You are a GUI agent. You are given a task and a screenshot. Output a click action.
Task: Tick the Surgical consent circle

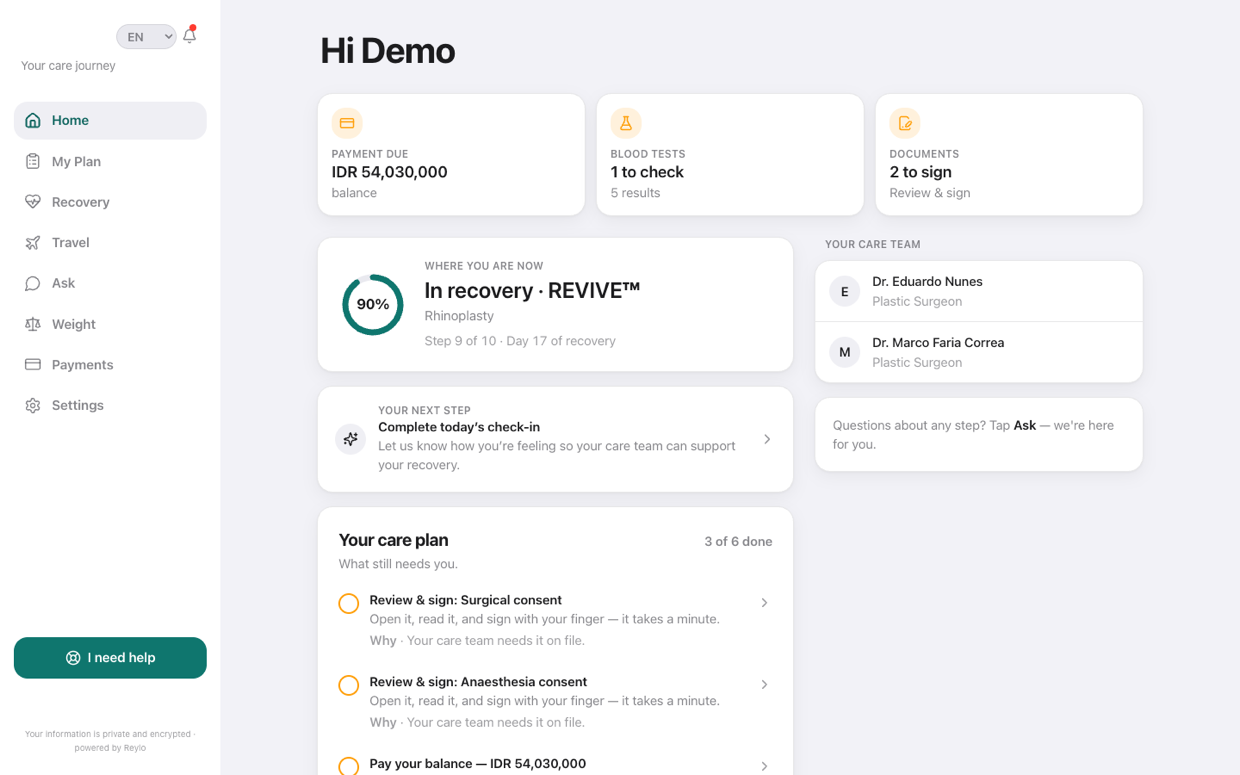point(349,603)
